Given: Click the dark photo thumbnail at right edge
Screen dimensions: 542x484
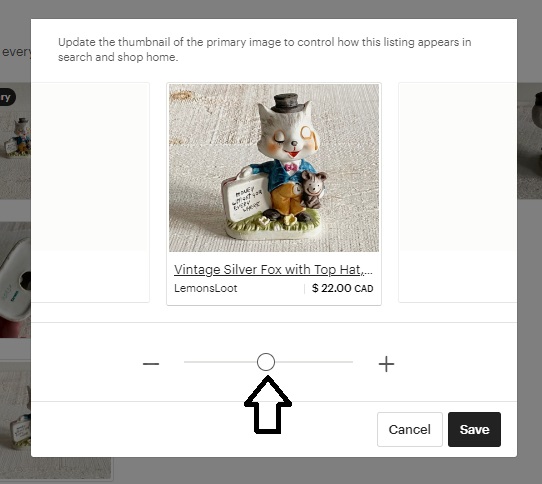Looking at the screenshot, I should coord(530,141).
